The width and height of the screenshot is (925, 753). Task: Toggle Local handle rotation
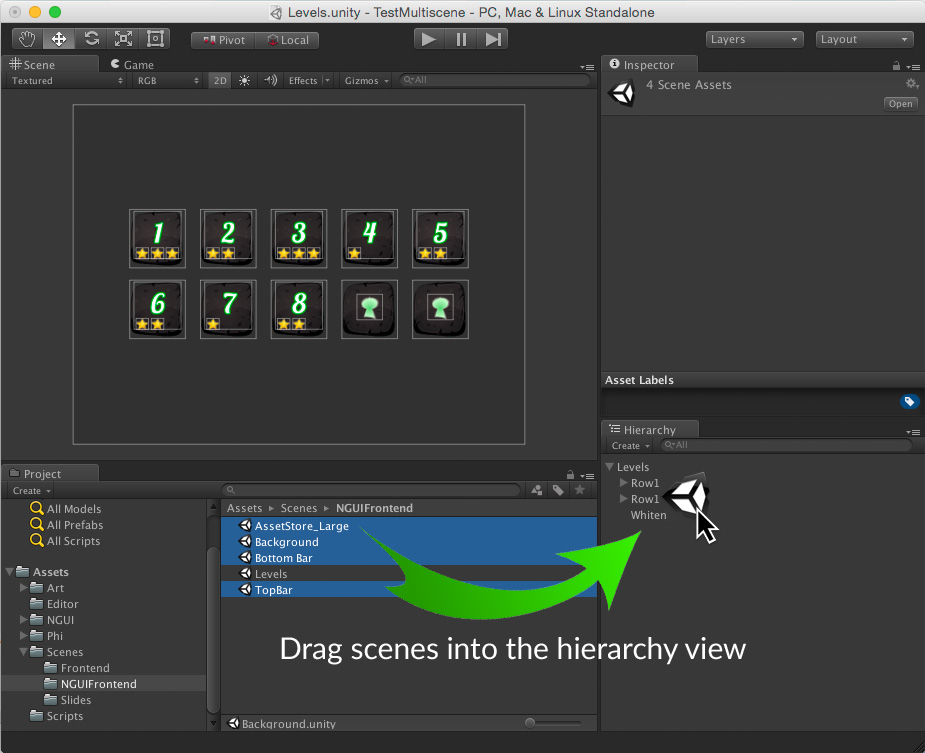[287, 40]
